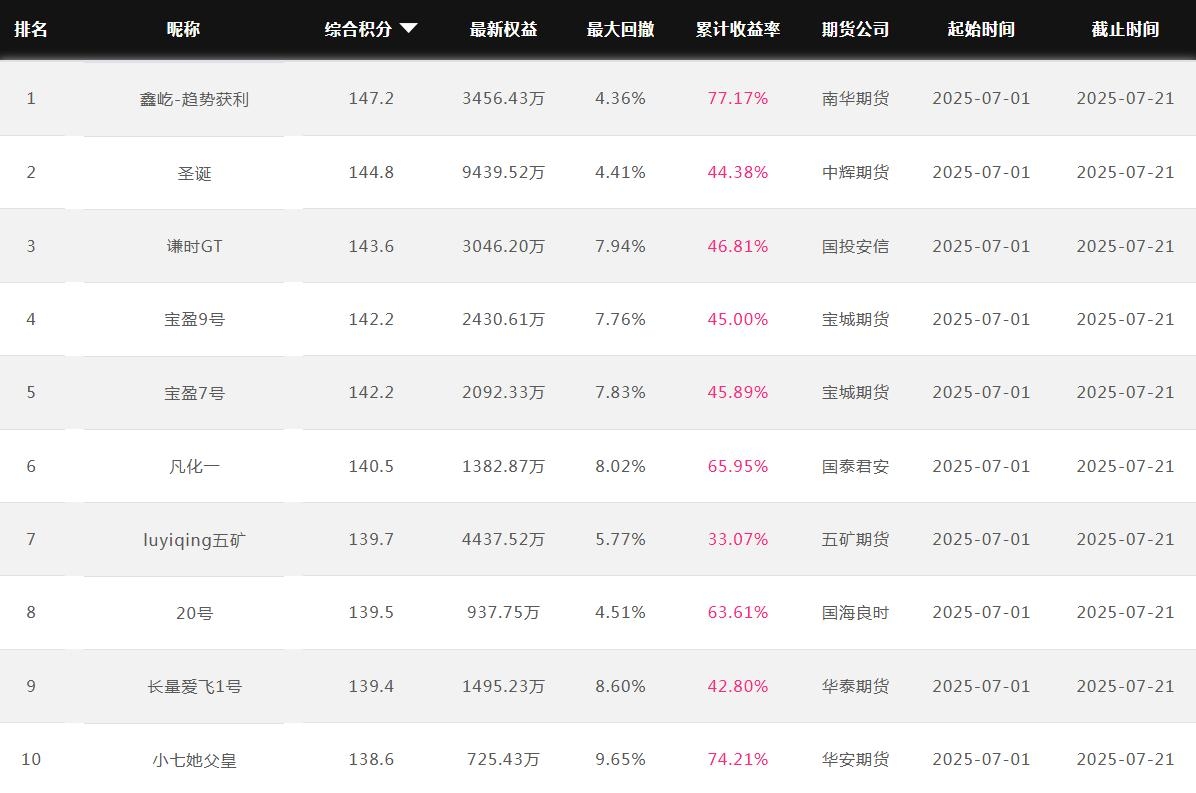The height and width of the screenshot is (793, 1196).
Task: Select the 宝盈7号 nickname
Action: coord(194,393)
